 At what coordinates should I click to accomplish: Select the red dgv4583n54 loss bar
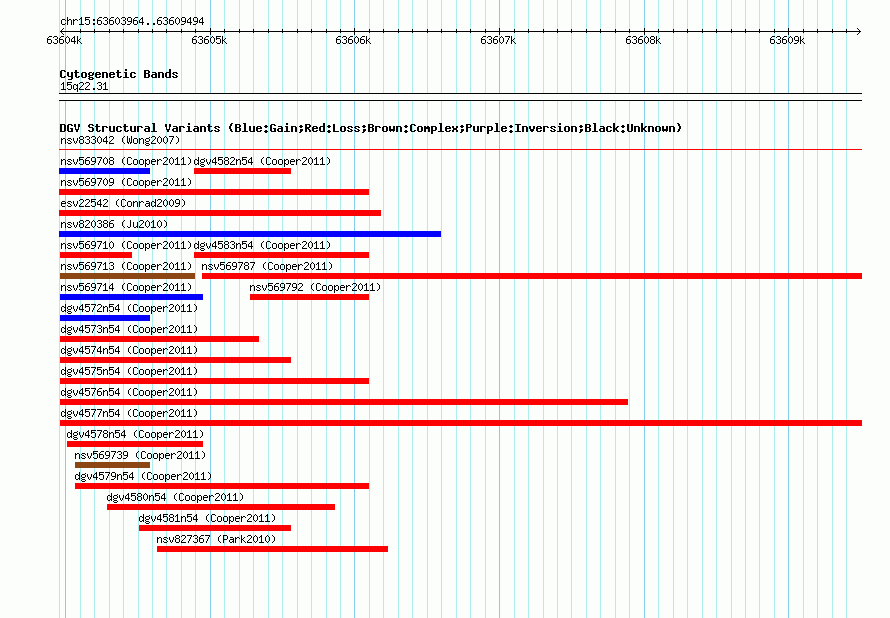point(282,255)
